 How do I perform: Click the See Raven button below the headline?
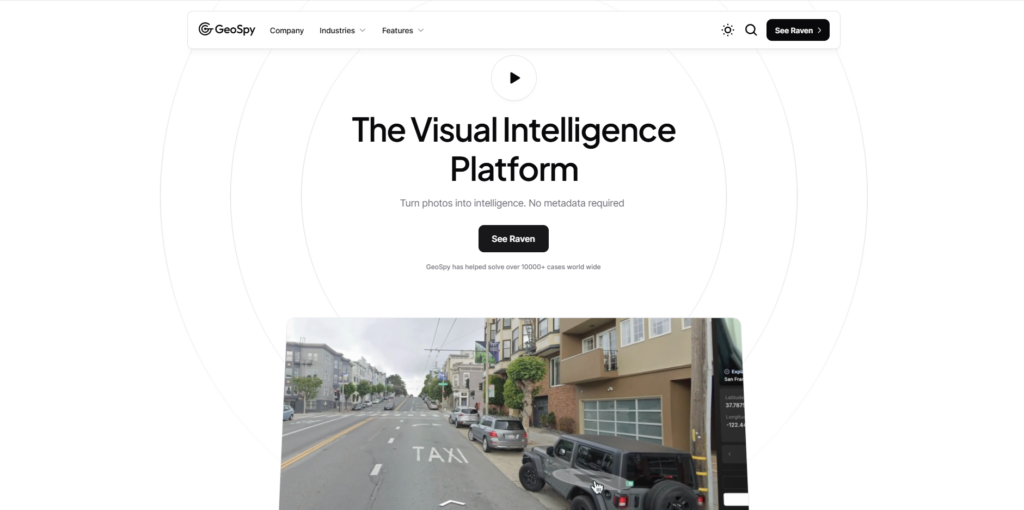(513, 238)
